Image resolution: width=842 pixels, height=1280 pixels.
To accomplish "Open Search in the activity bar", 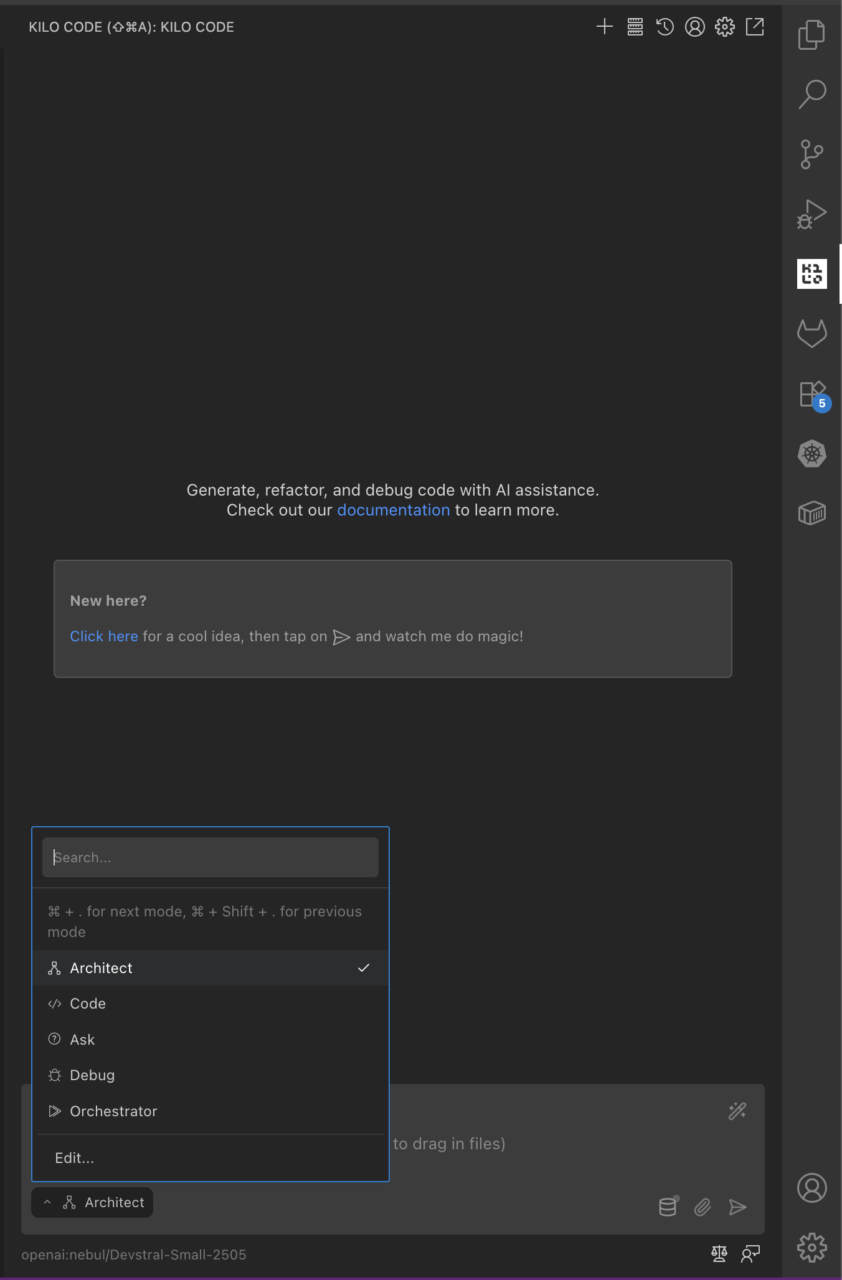I will point(811,94).
